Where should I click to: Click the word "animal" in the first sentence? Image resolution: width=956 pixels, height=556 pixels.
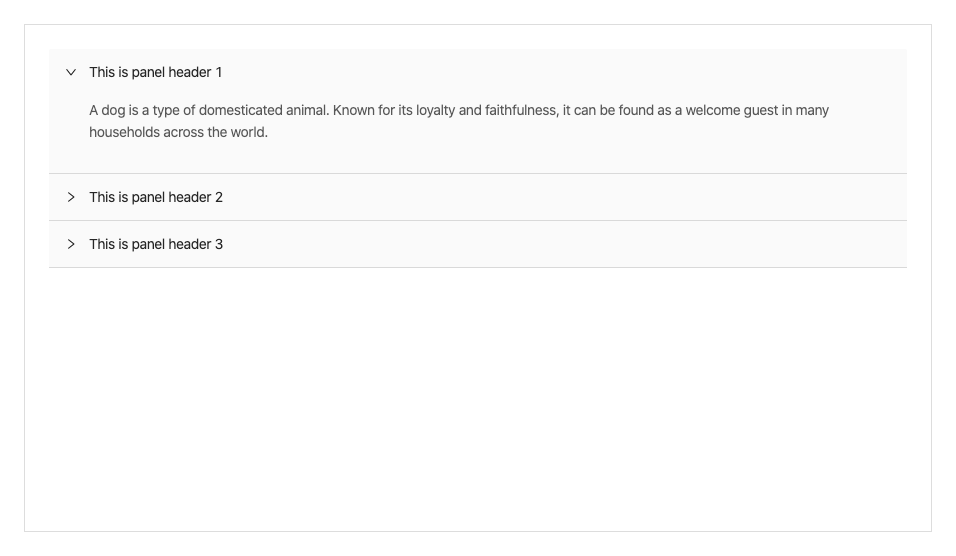pyautogui.click(x=306, y=111)
